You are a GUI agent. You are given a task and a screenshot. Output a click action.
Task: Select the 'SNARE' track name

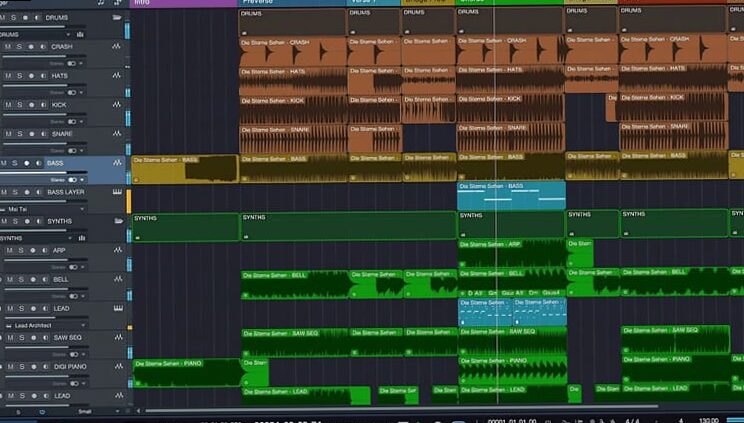coord(62,134)
